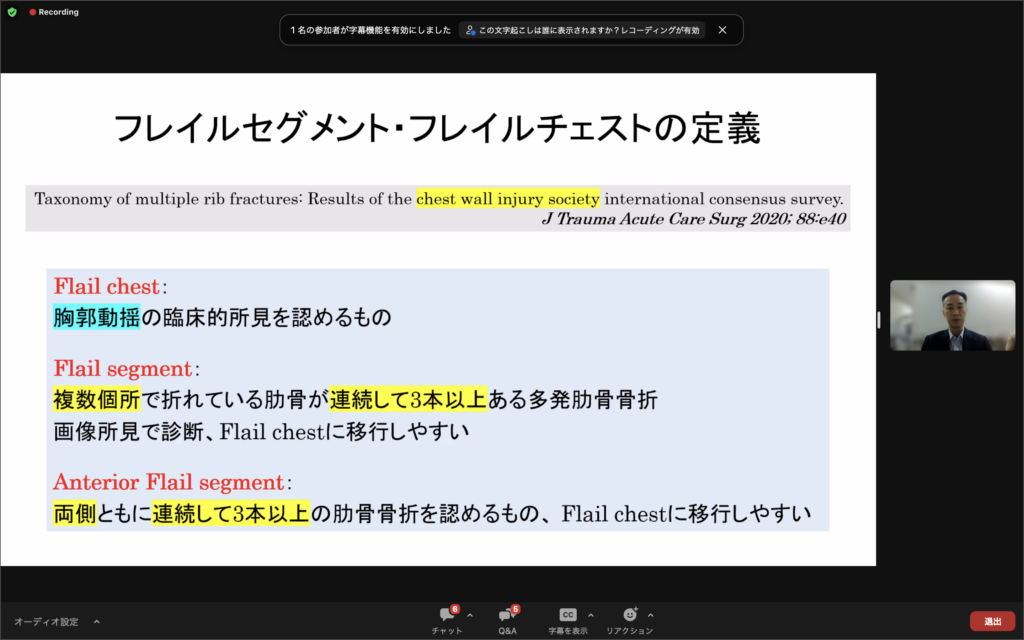The width and height of the screenshot is (1024, 640).
Task: Click the cyan highlighted 胸郭動揺 text
Action: click(x=96, y=317)
